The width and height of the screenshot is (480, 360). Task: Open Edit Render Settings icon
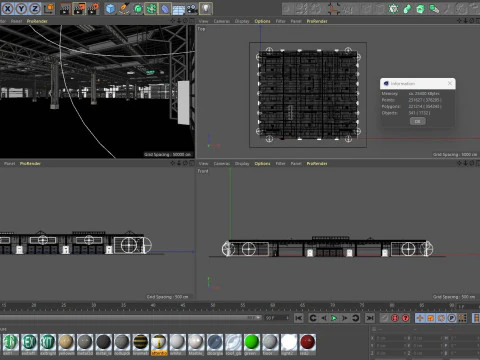pos(93,9)
